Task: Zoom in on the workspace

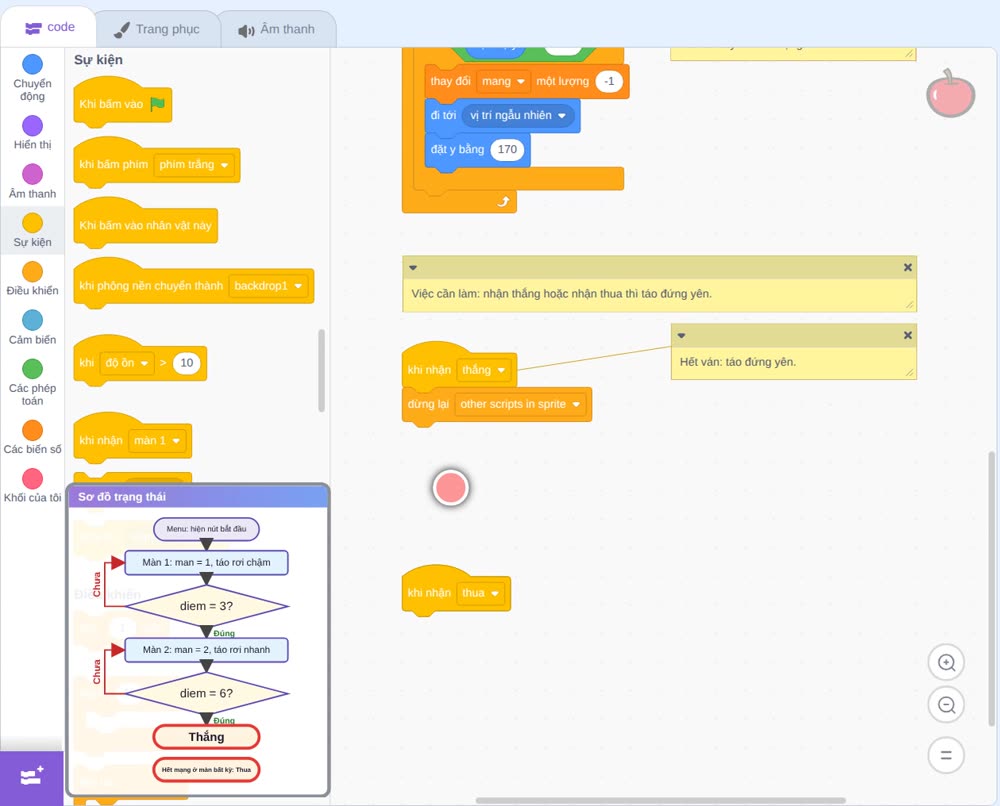Action: click(x=946, y=663)
